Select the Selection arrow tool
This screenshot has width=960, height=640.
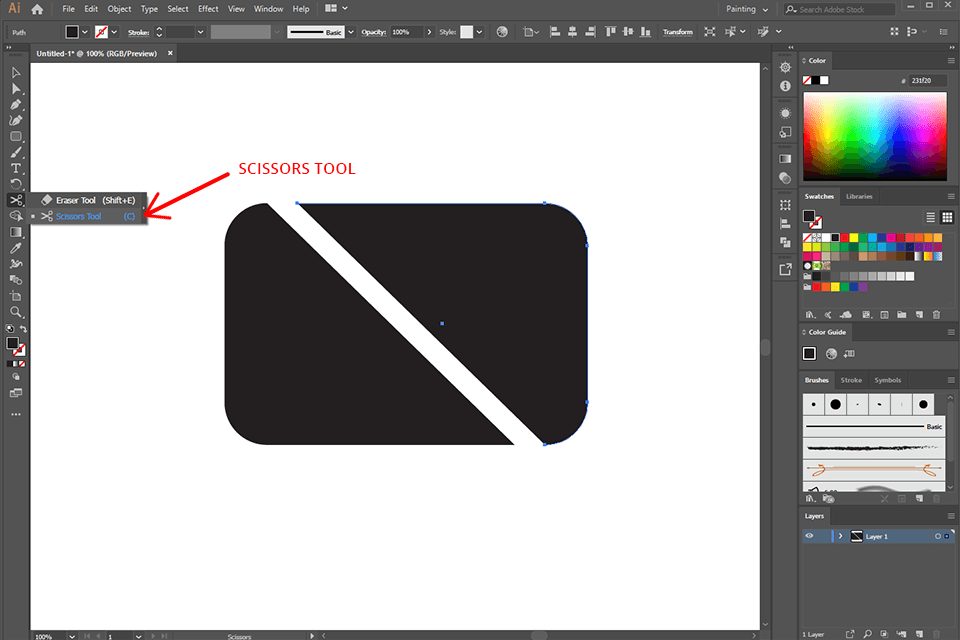pos(16,73)
